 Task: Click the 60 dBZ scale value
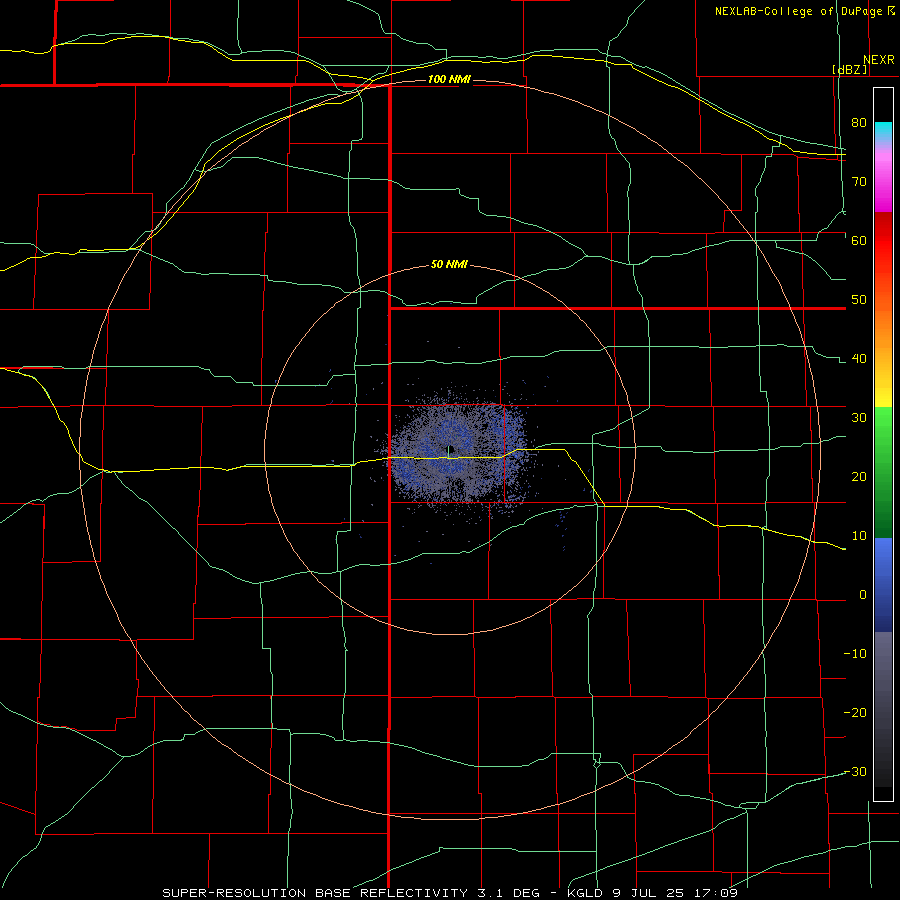pos(859,240)
